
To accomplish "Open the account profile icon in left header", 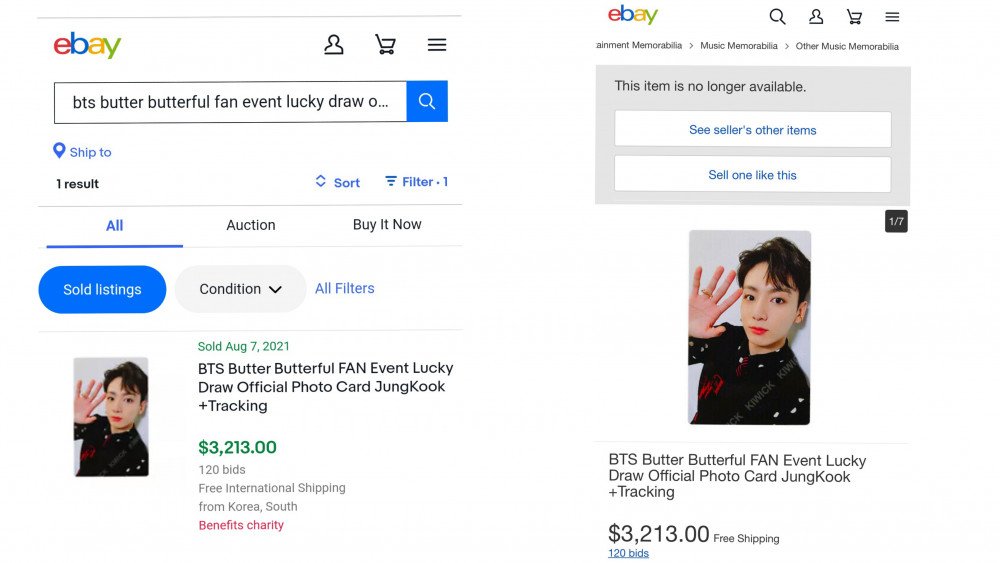I will pos(334,45).
